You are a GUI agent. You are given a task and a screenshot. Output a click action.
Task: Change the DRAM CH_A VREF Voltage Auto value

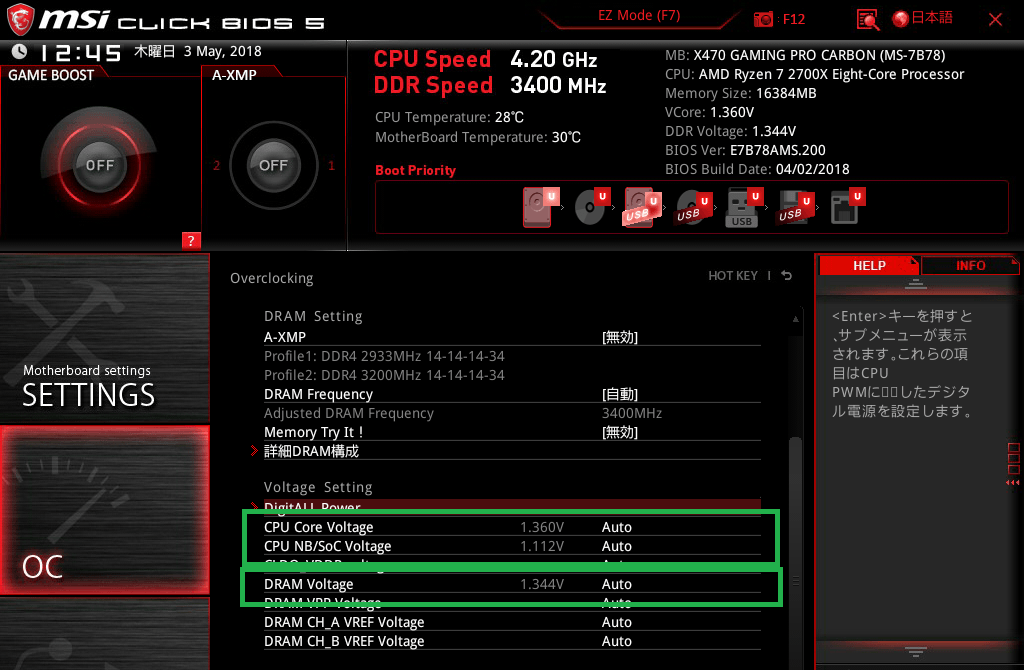[x=616, y=622]
